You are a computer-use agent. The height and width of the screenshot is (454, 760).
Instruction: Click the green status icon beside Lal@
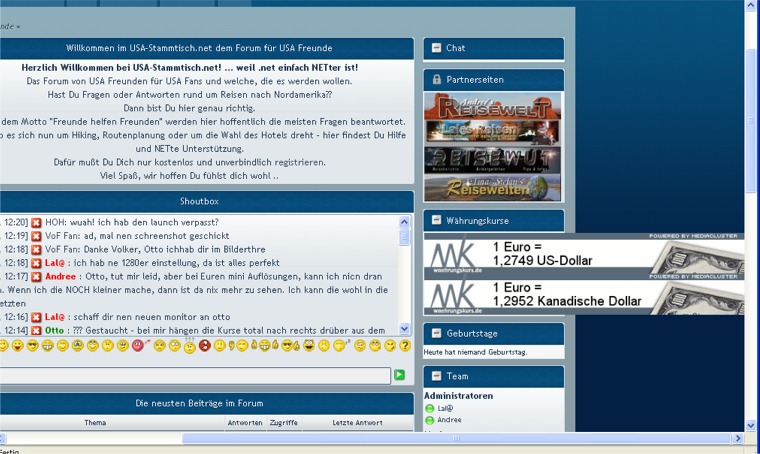[x=430, y=408]
